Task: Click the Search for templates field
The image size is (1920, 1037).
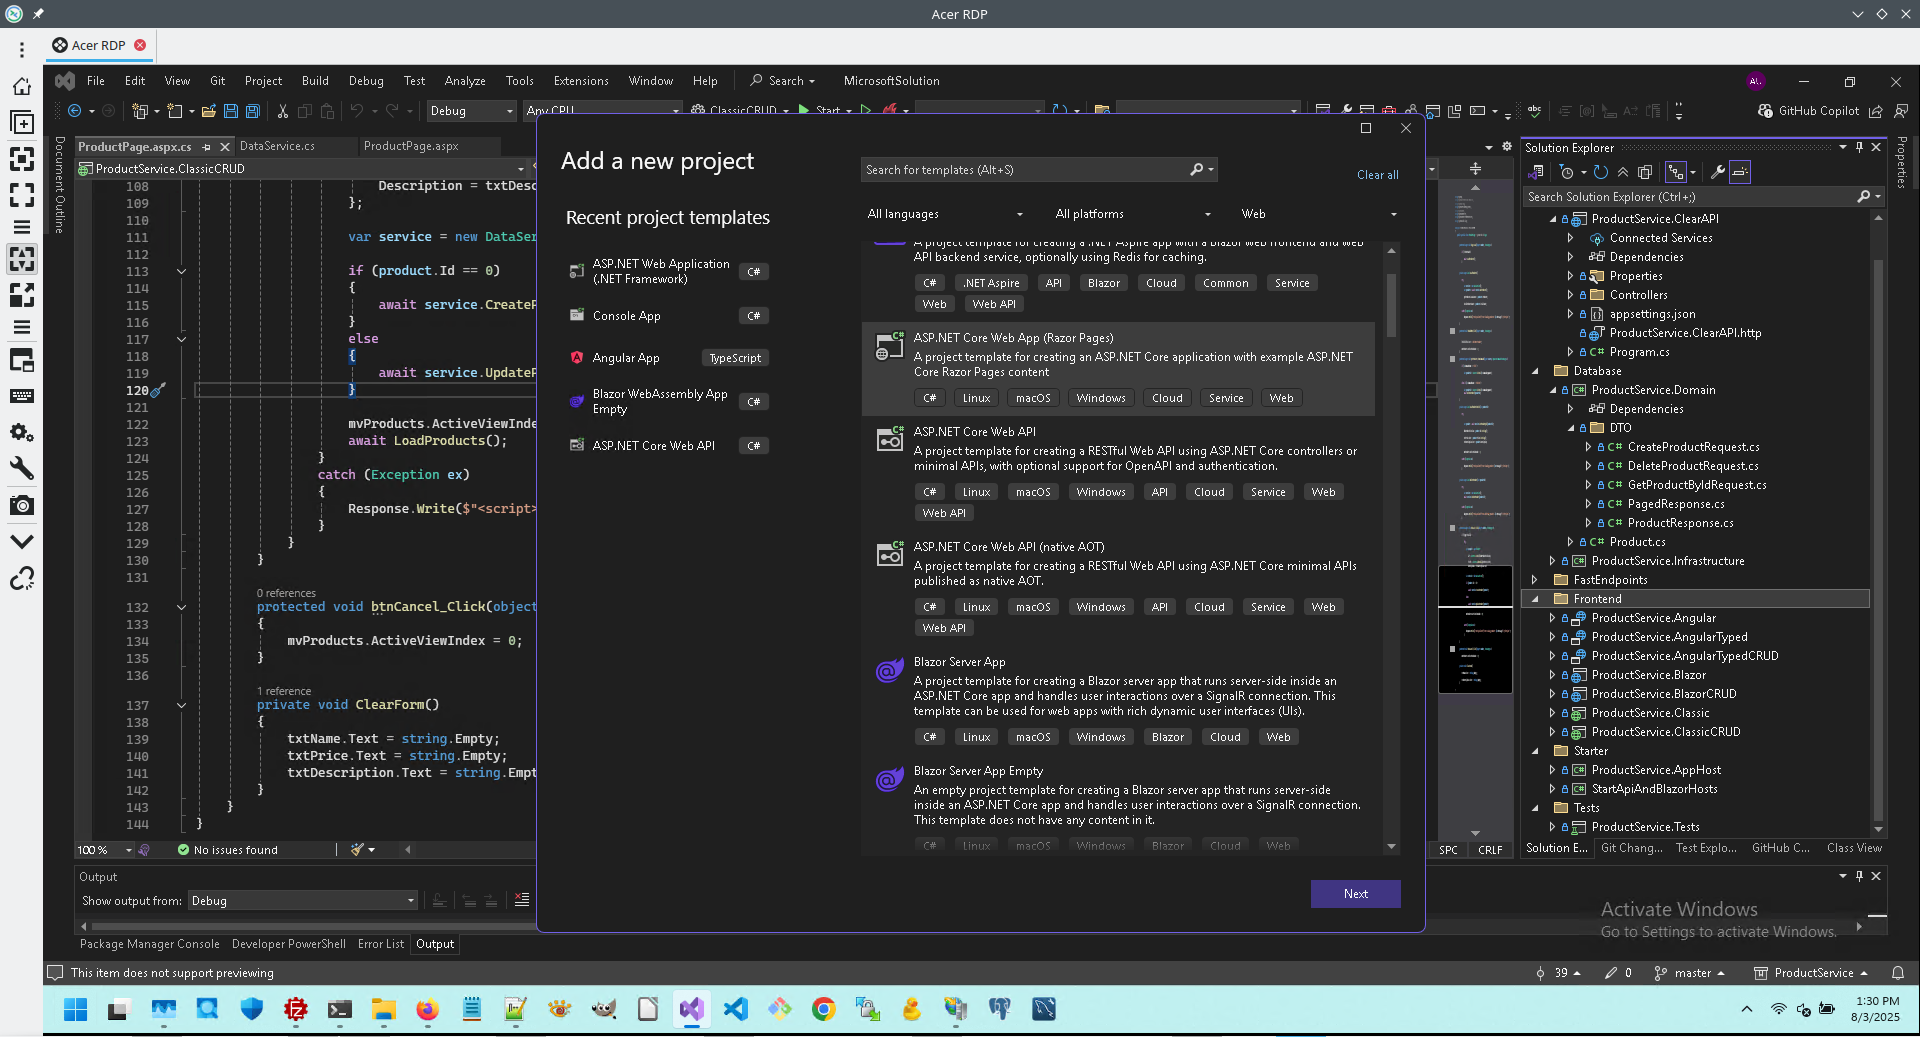Action: click(x=1038, y=170)
